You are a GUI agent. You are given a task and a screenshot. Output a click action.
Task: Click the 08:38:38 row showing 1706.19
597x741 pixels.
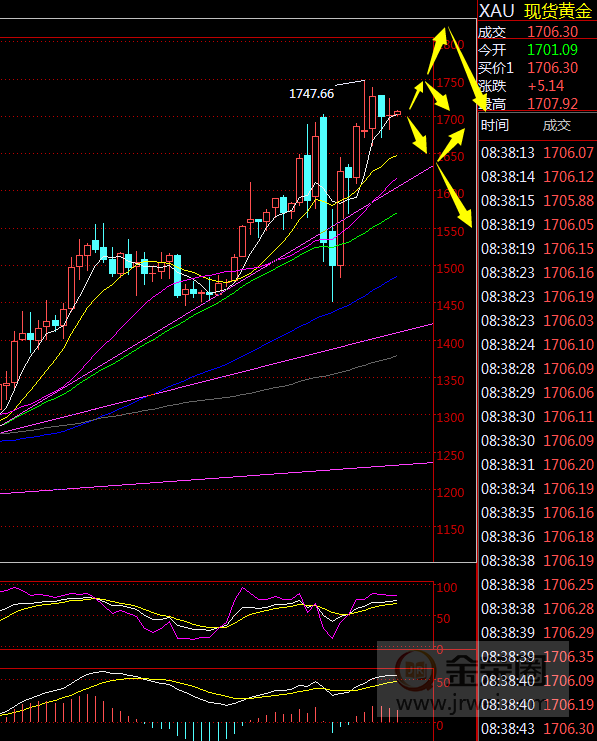coord(537,560)
